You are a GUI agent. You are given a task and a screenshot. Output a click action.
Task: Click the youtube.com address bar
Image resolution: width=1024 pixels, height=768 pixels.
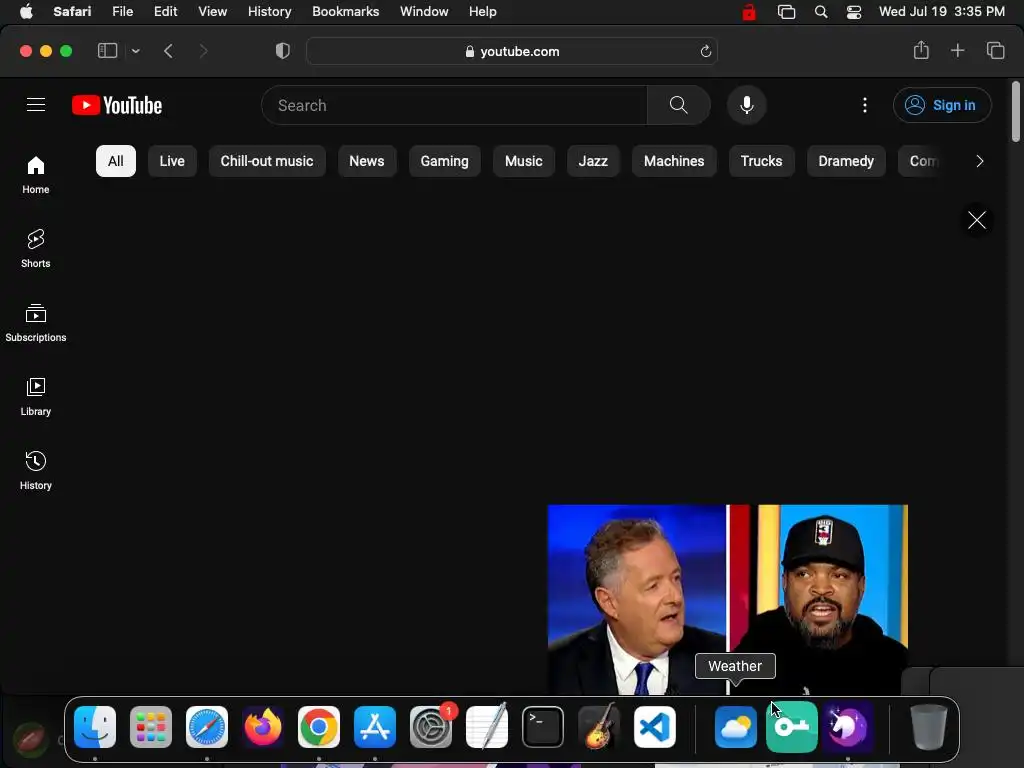pos(512,52)
